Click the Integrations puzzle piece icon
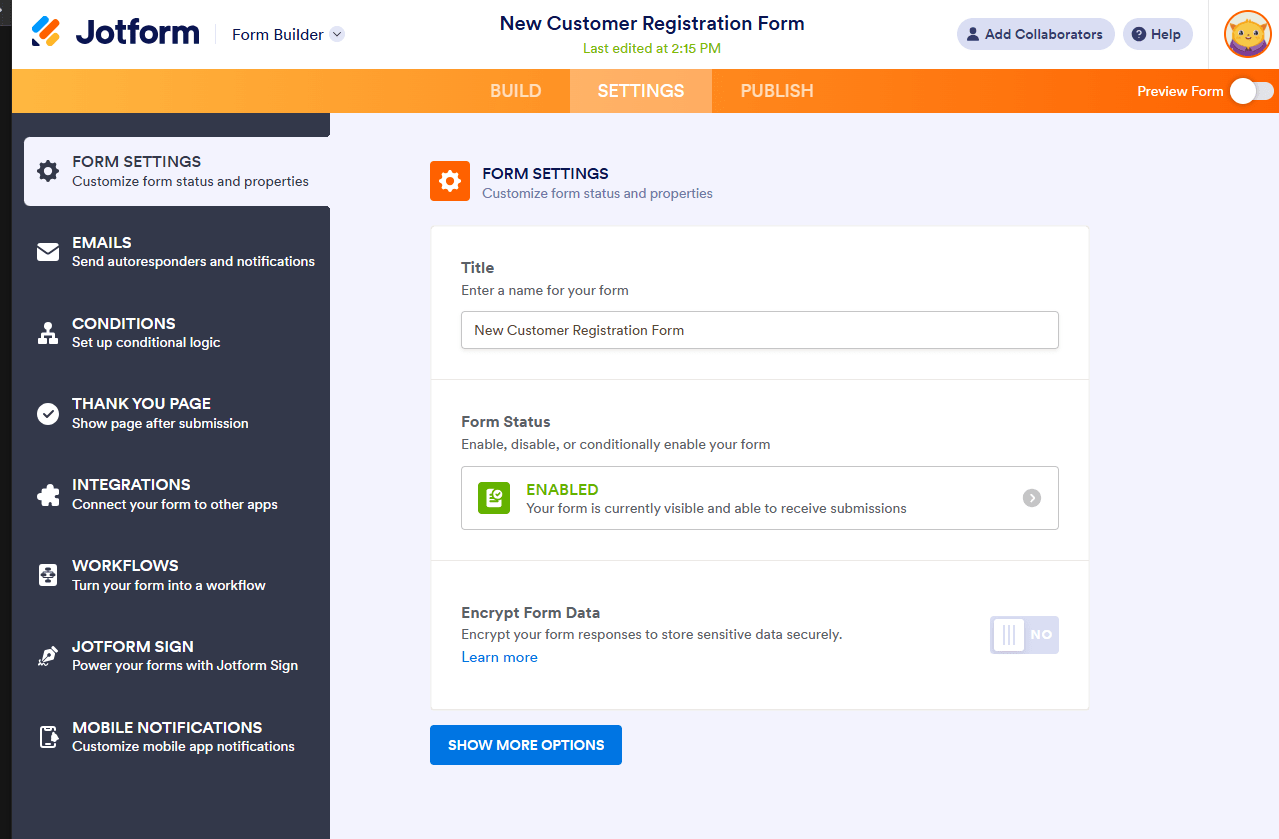The height and width of the screenshot is (839, 1279). pos(48,494)
